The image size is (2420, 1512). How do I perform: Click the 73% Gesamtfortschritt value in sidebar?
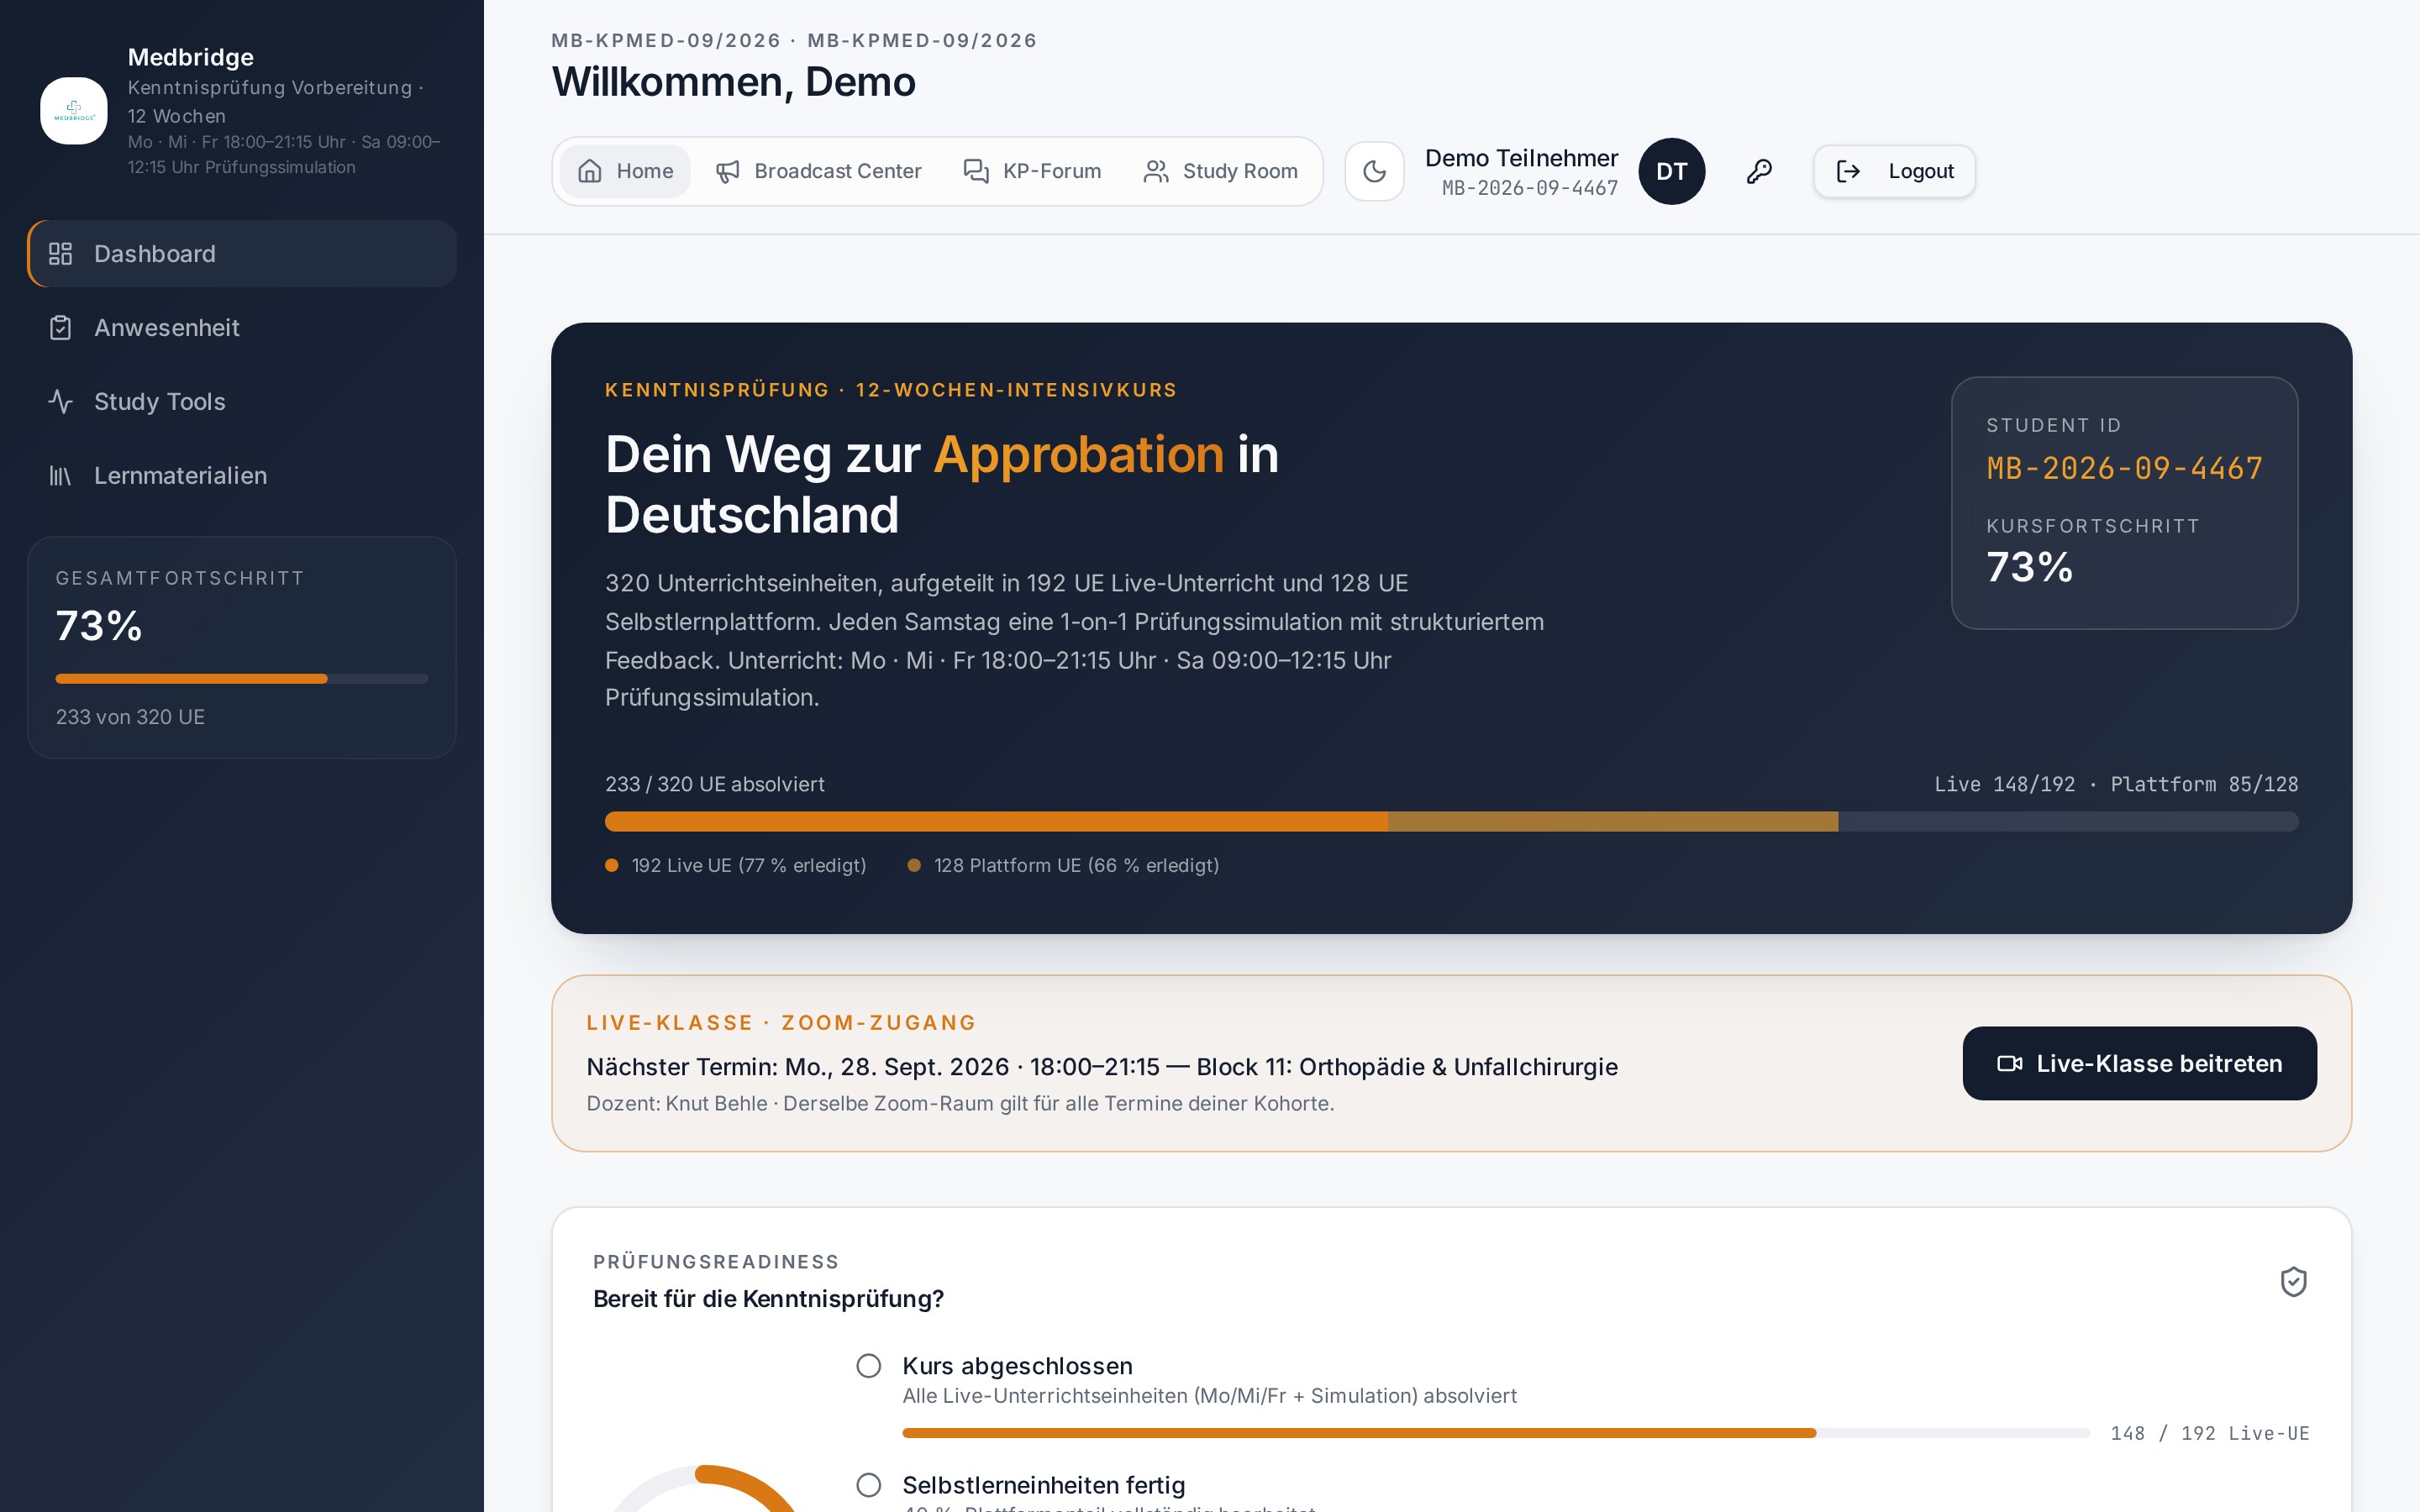point(99,626)
